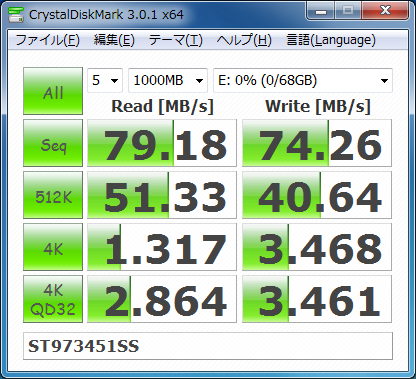This screenshot has width=416, height=379.
Task: Open the ヘルプ(H) menu
Action: [x=244, y=40]
